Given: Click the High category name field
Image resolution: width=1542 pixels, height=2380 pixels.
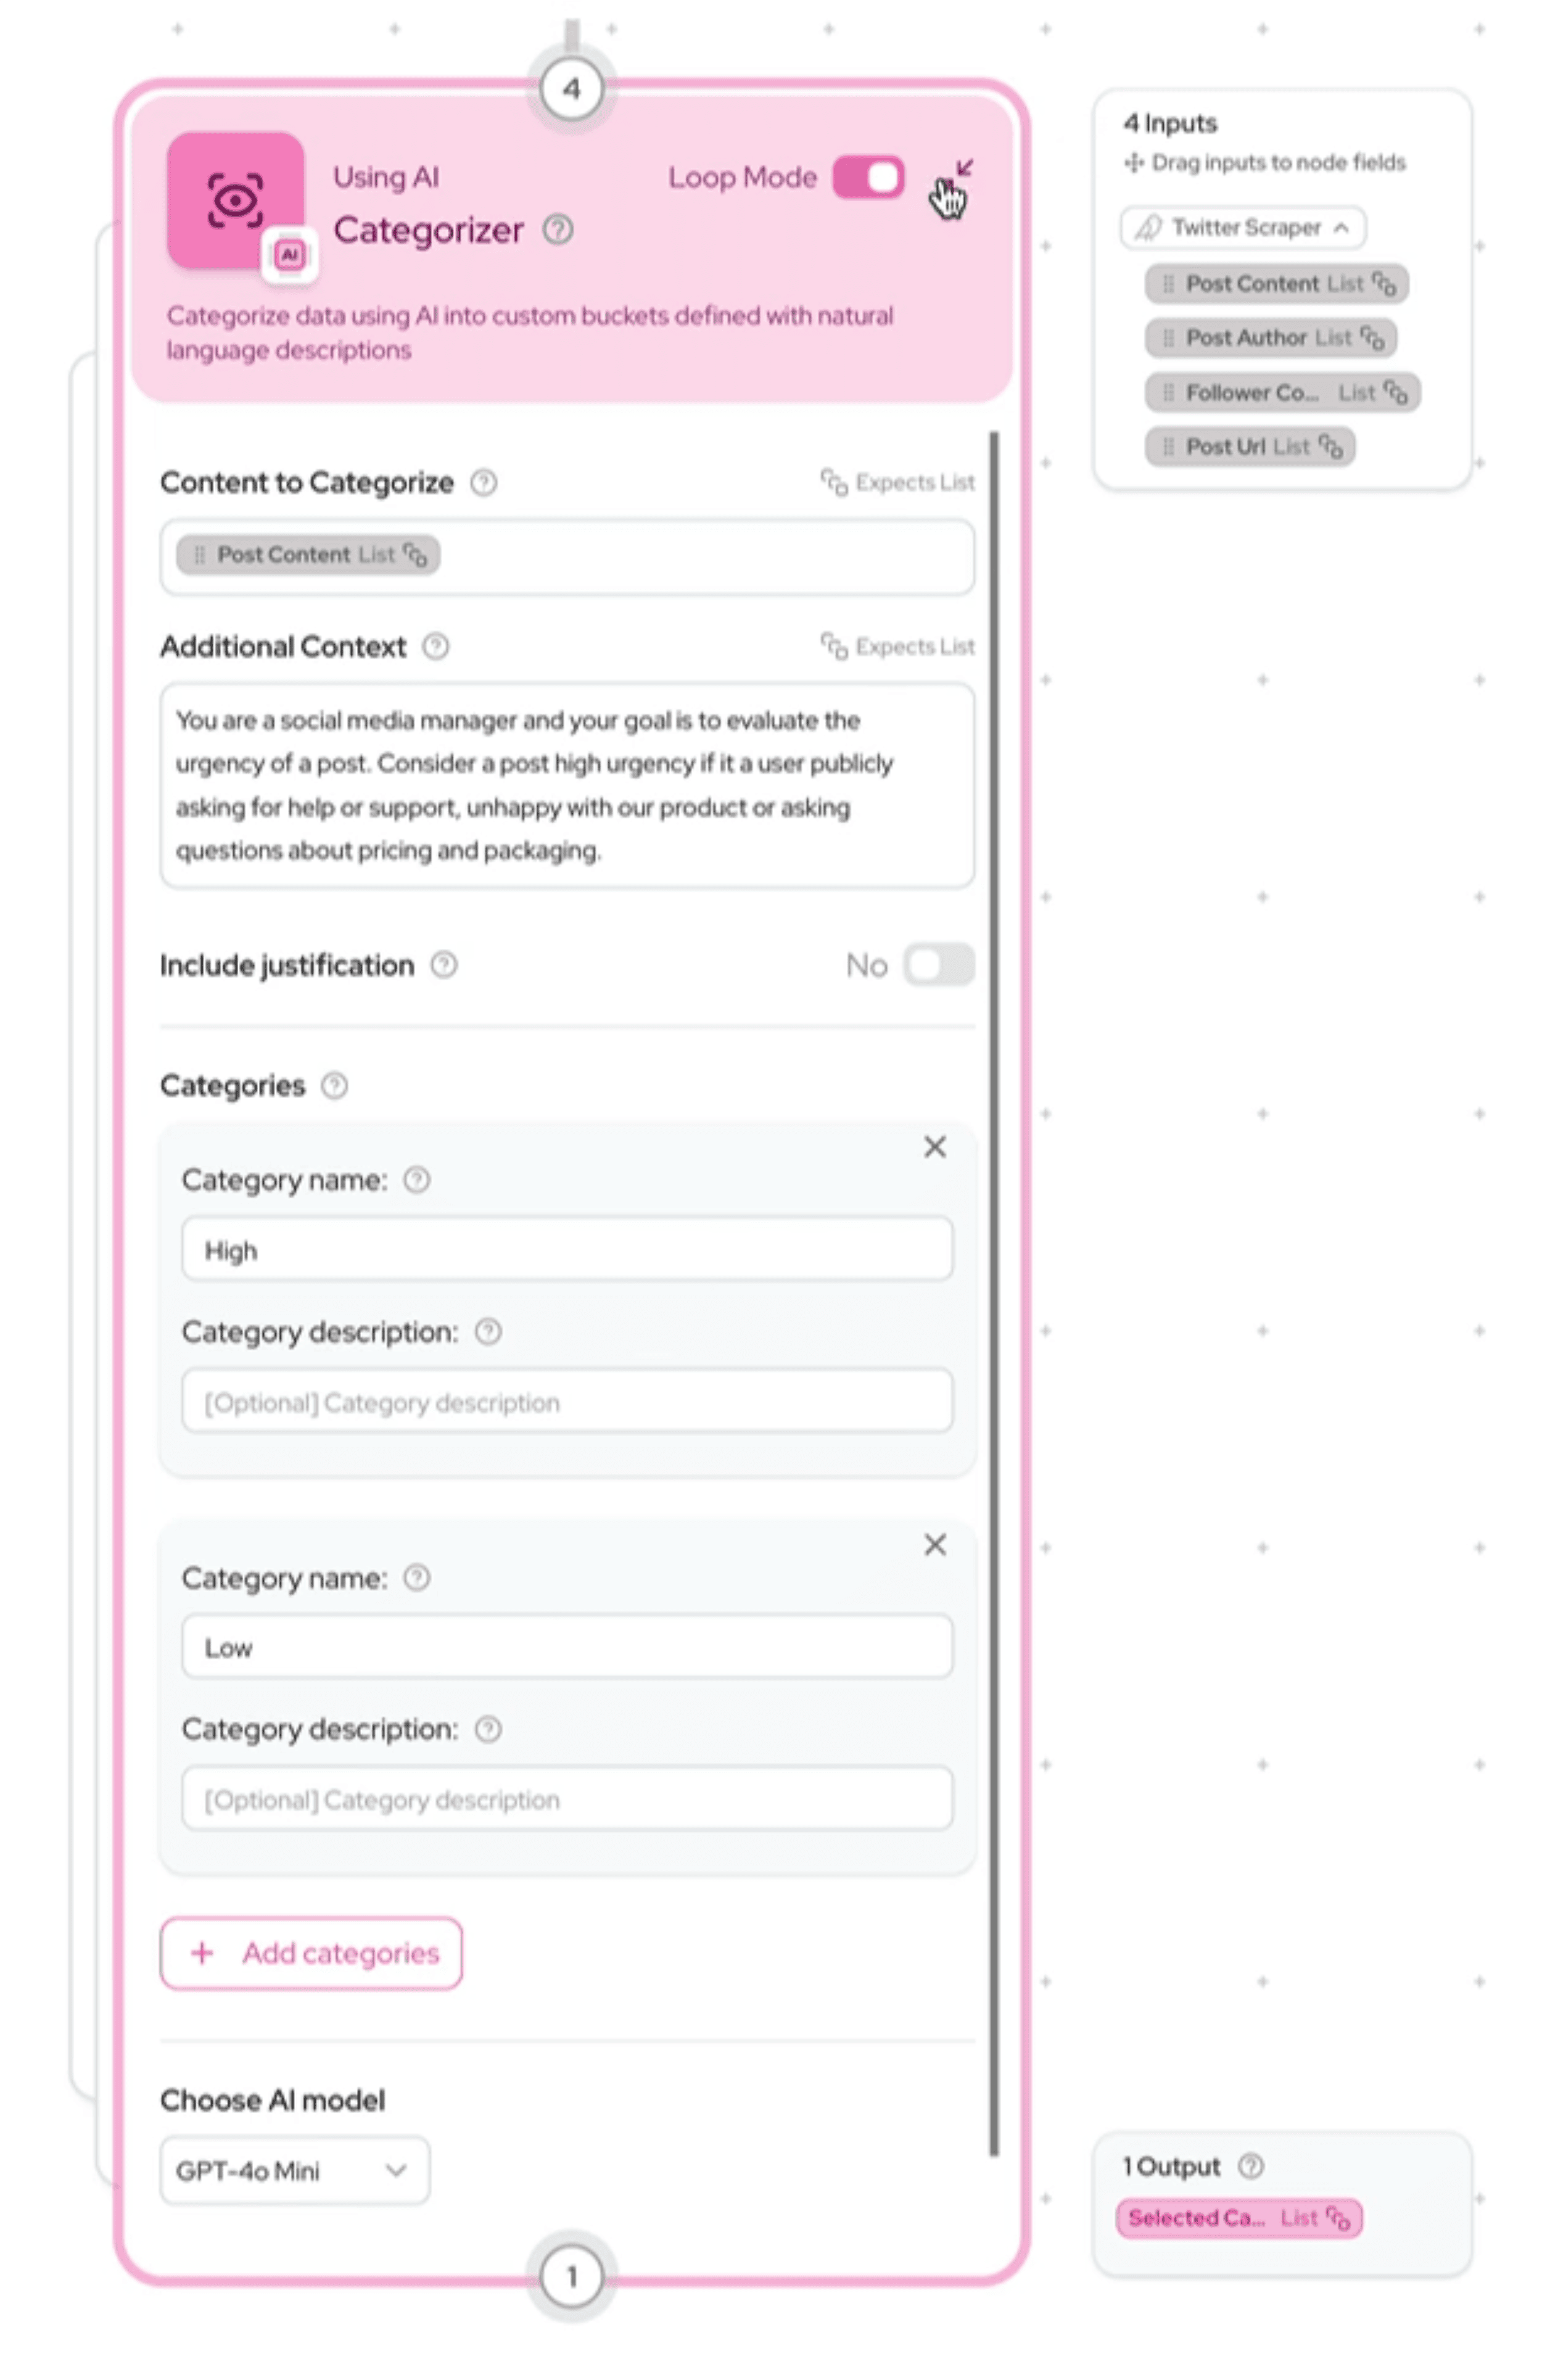Looking at the screenshot, I should click(567, 1249).
